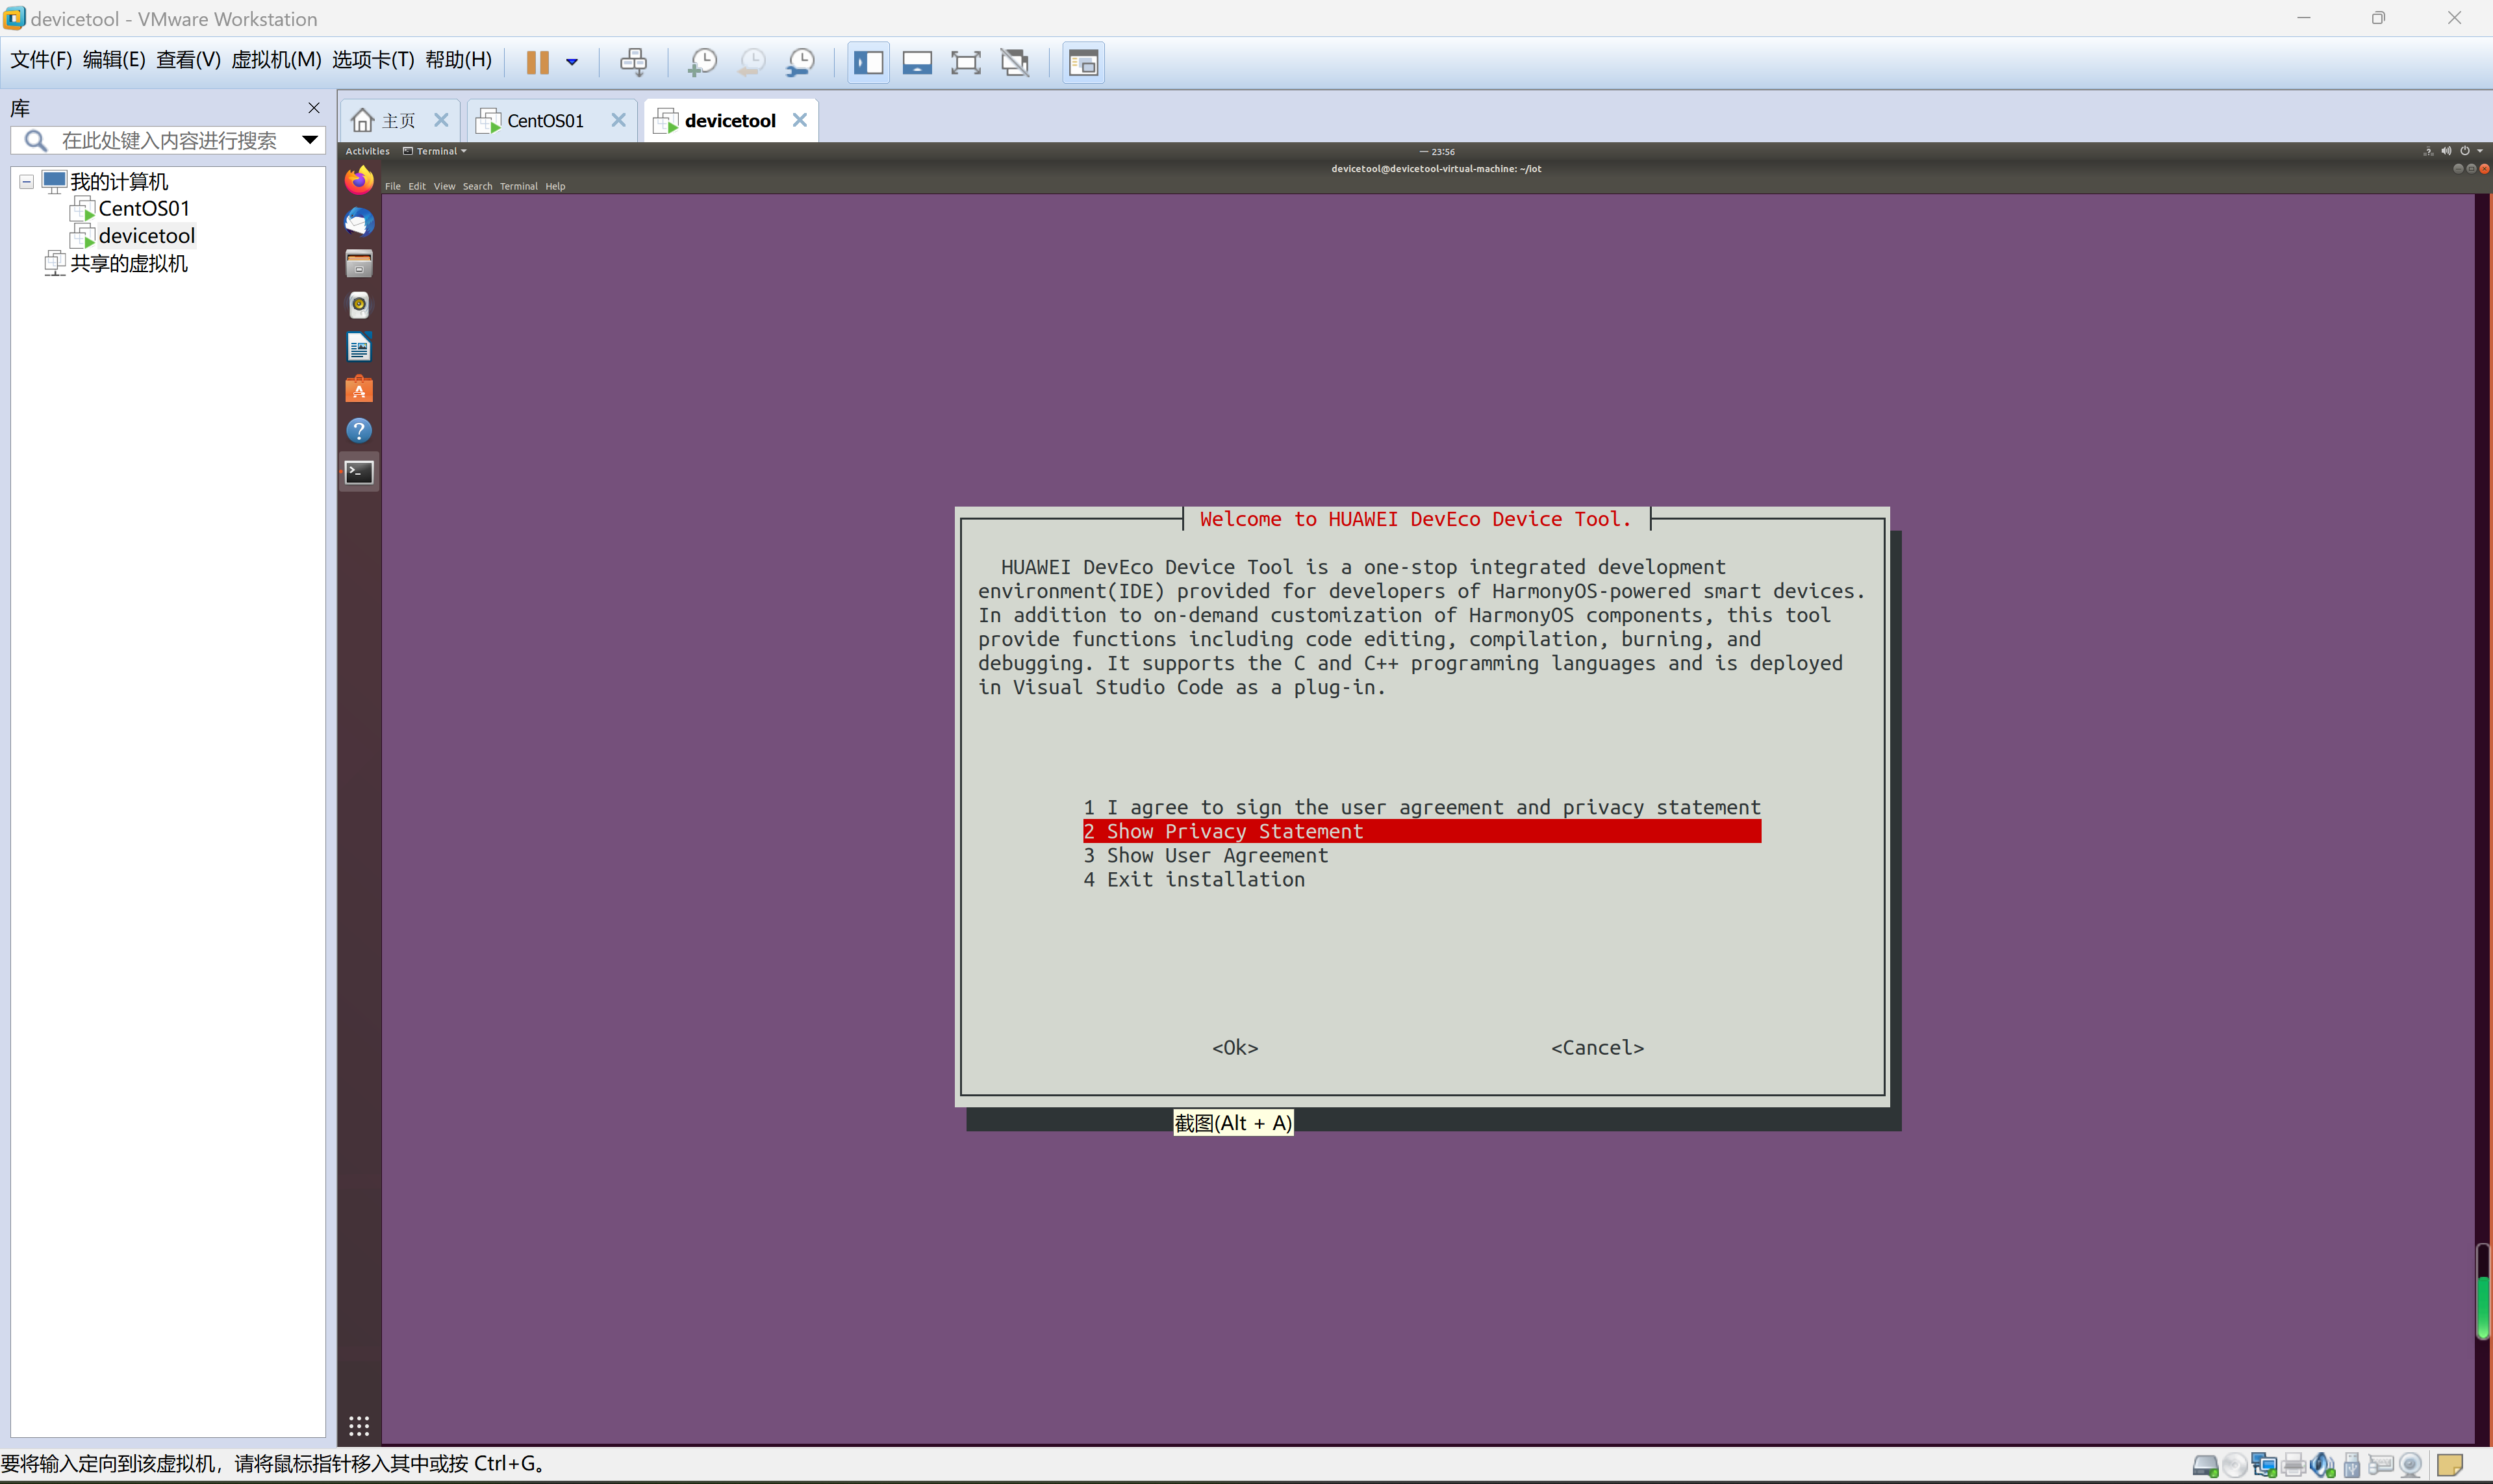Screen dimensions: 2493x1484
Task: Click the library search input field
Action: tap(170, 141)
